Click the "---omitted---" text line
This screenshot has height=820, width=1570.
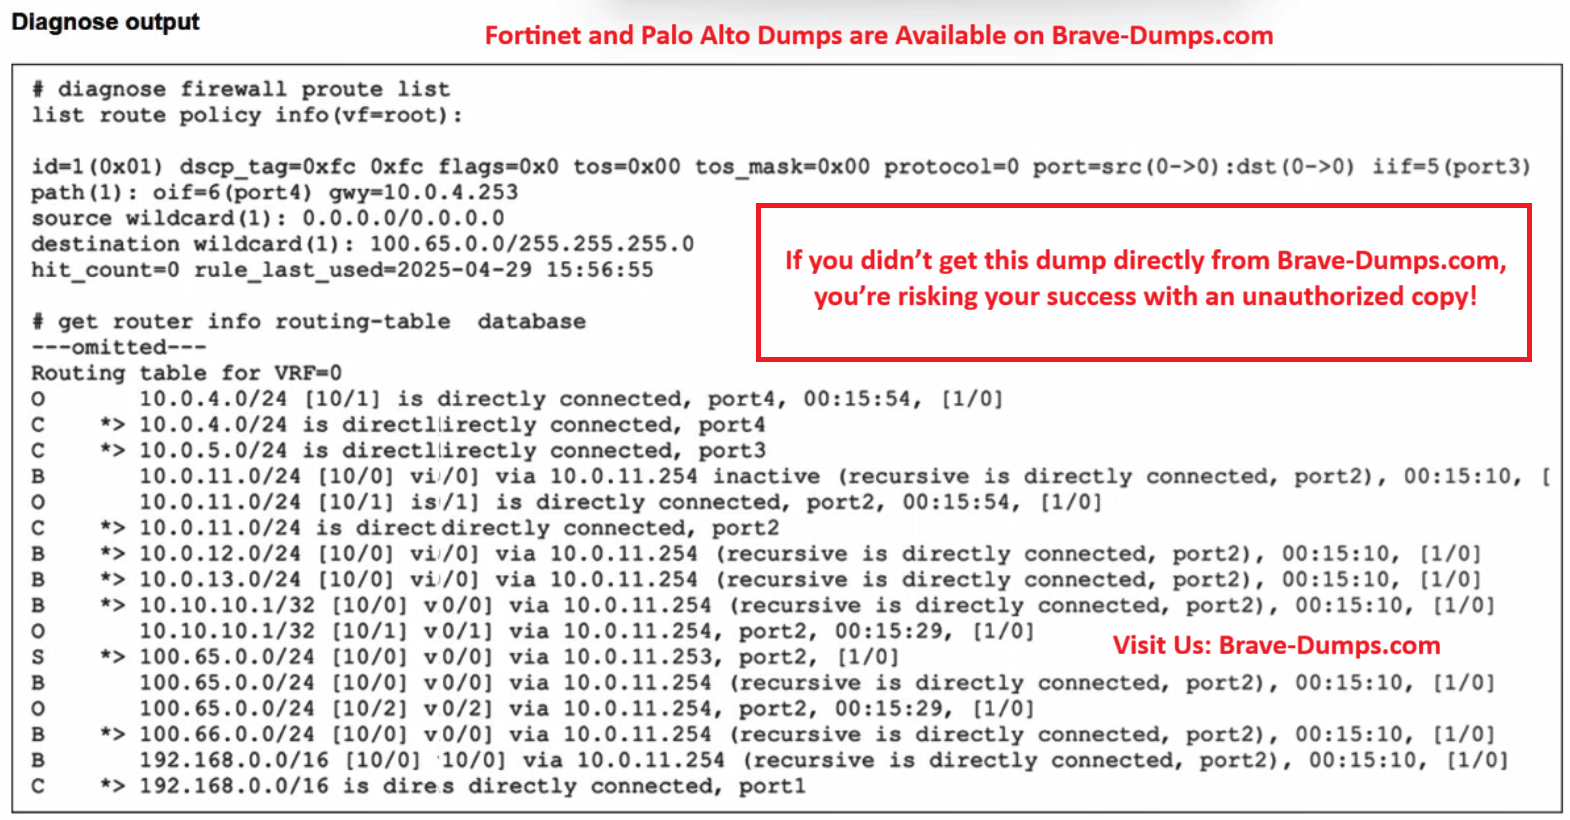click(x=118, y=348)
